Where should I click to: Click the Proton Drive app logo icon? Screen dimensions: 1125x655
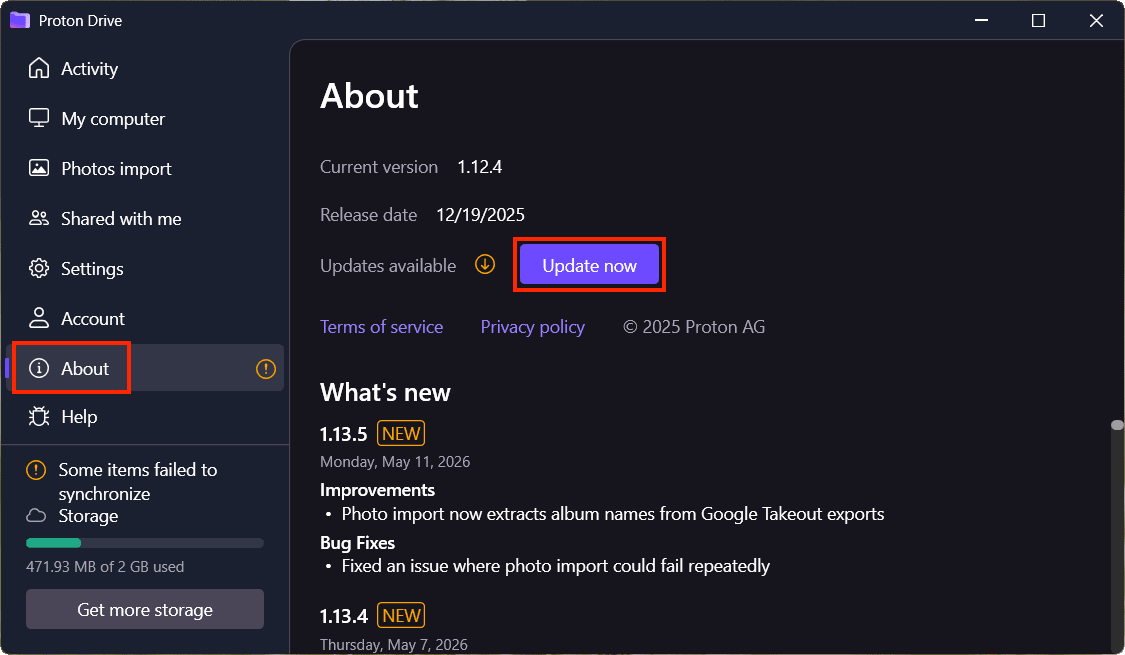point(19,20)
